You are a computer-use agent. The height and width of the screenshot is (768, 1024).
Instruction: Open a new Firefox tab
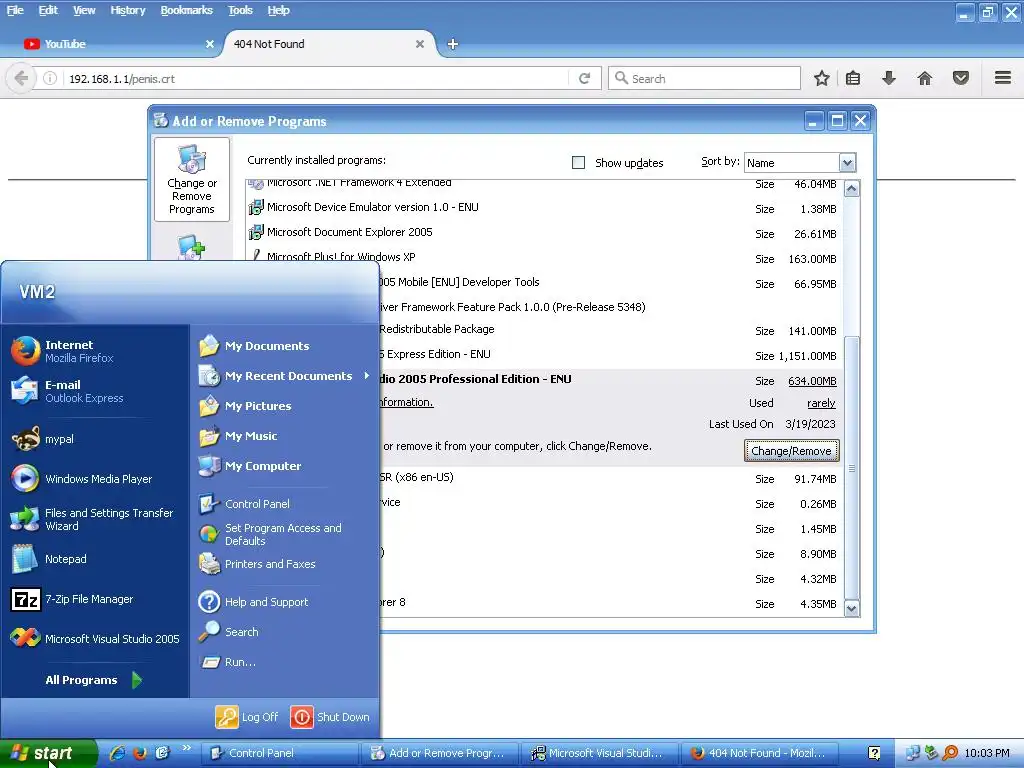[453, 44]
